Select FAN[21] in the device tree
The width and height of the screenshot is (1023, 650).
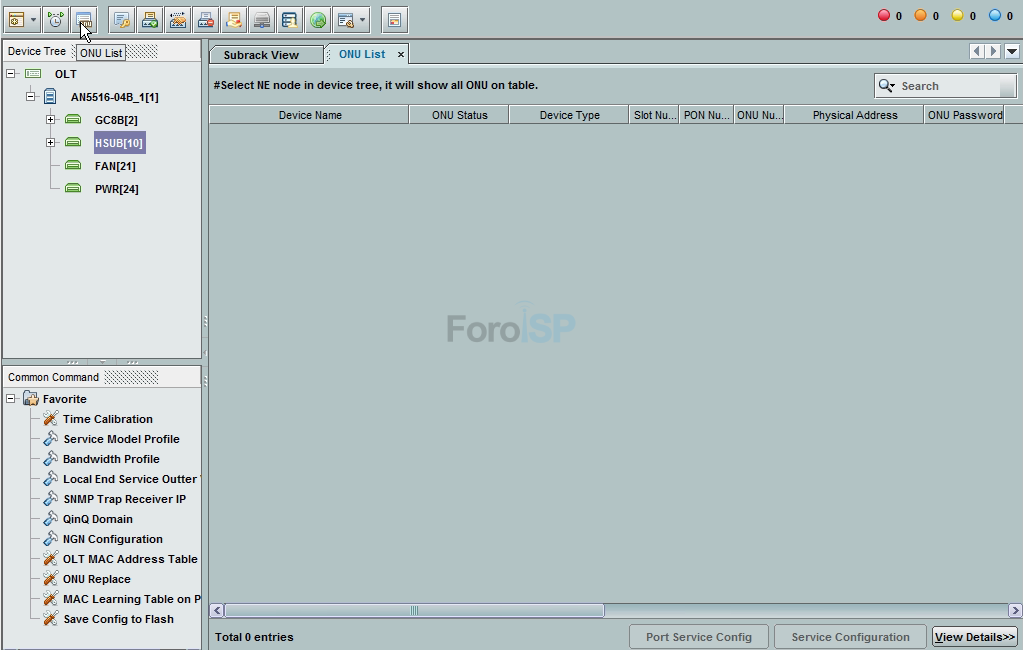115,166
